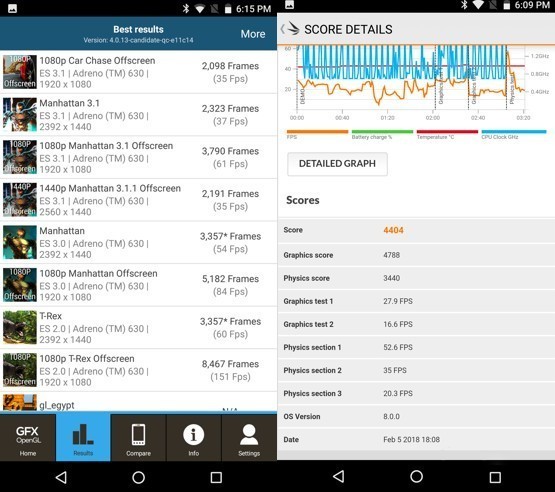Select the Manhattan 3.1 result row
Image resolution: width=555 pixels, height=492 pixels.
138,115
